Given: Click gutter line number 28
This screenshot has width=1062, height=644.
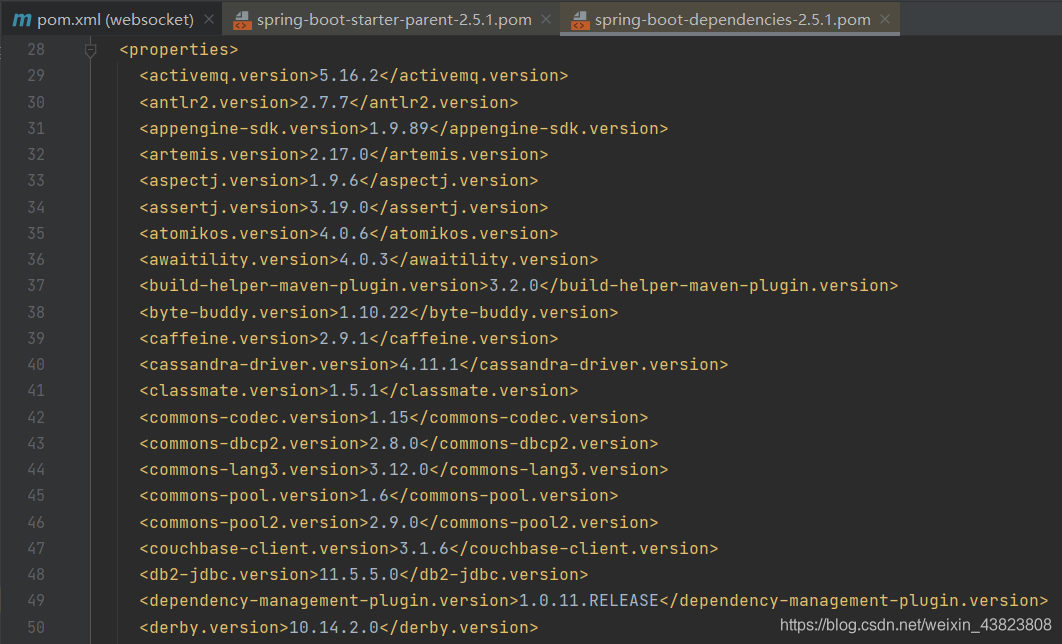Looking at the screenshot, I should 35,50.
